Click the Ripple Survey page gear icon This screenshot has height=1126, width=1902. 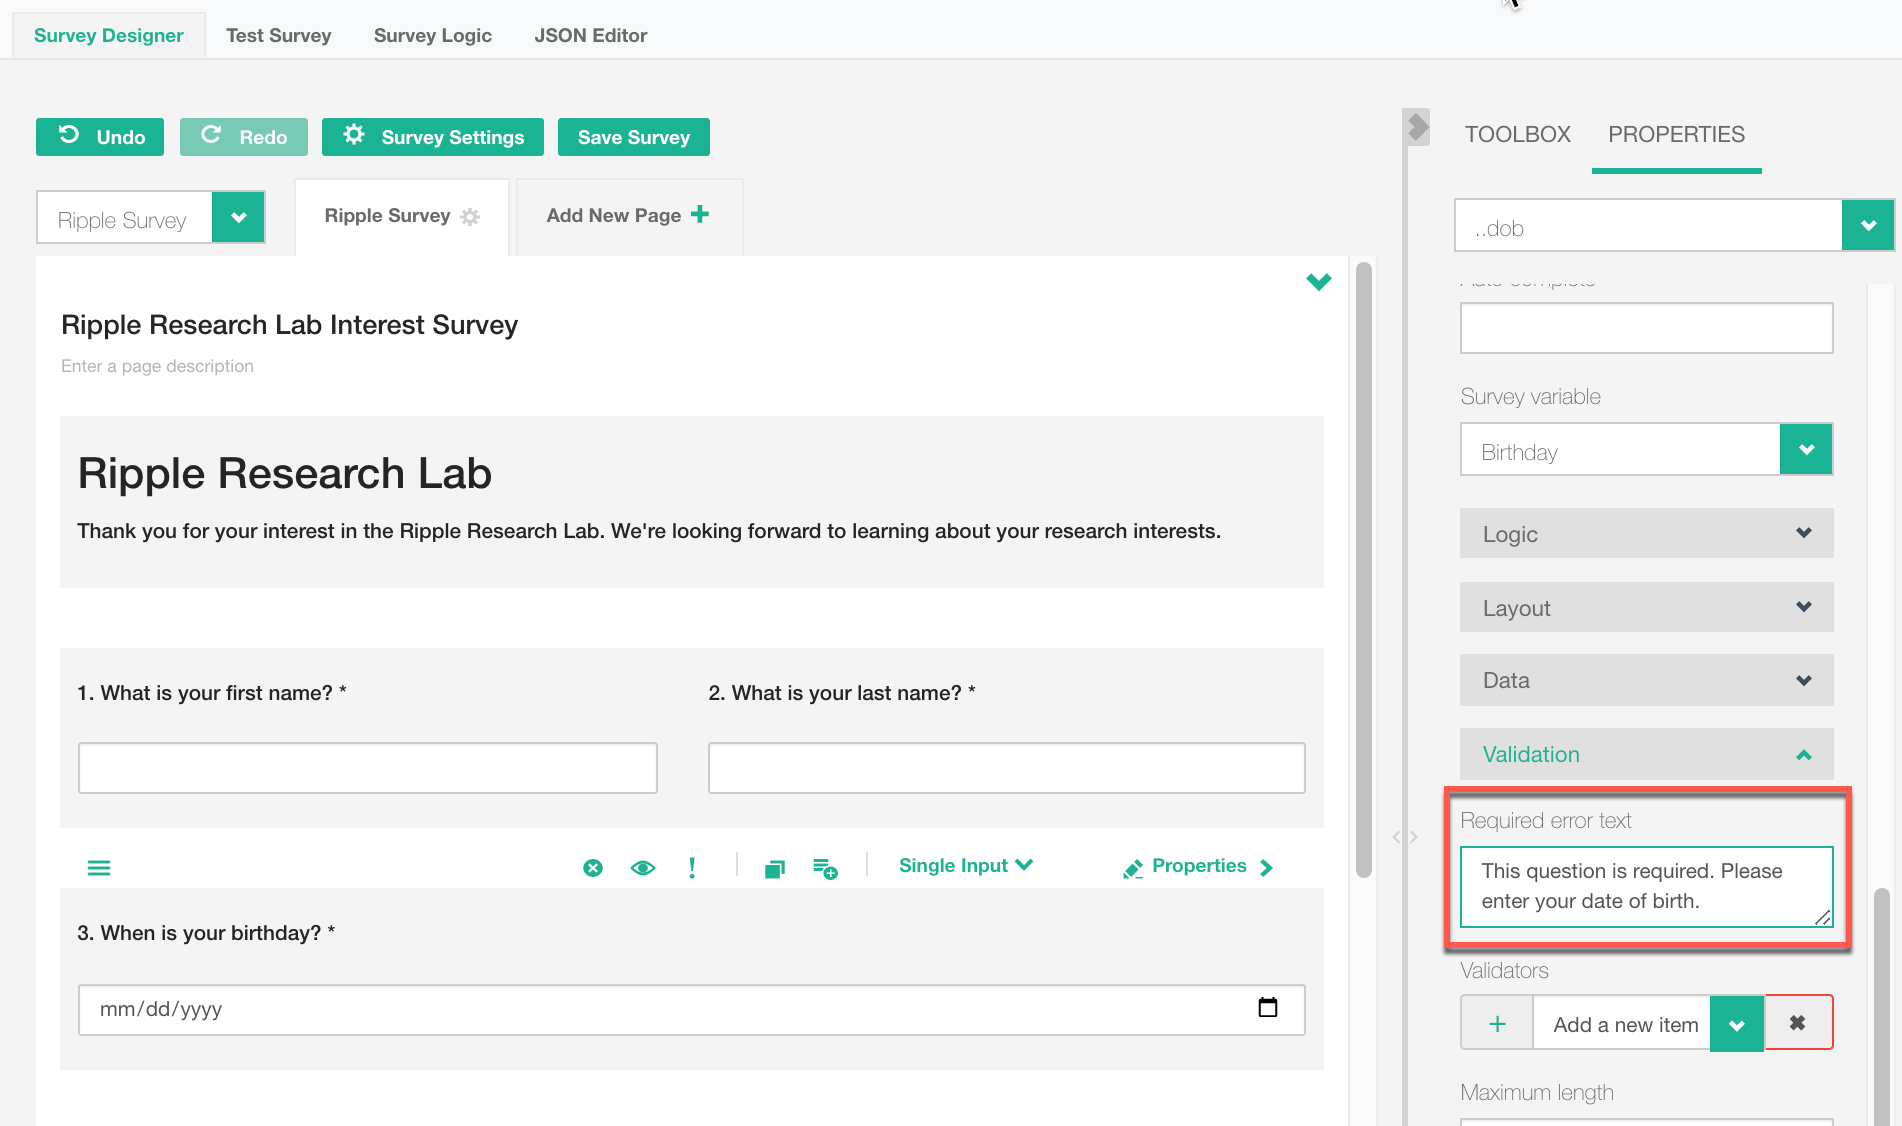pyautogui.click(x=470, y=217)
